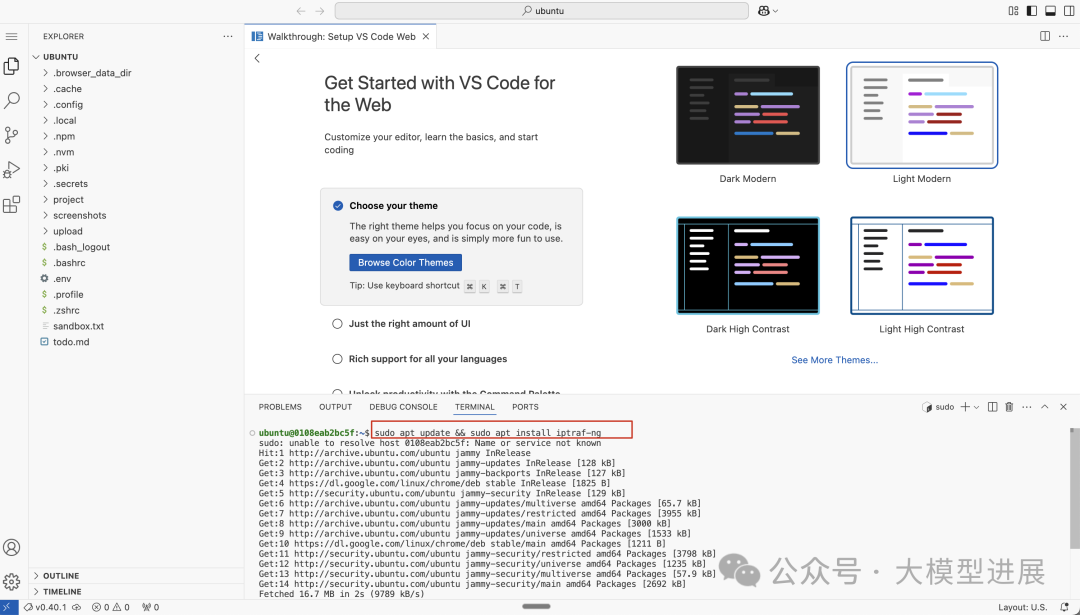Split the editor to the right
This screenshot has height=615, width=1080.
(x=1045, y=37)
